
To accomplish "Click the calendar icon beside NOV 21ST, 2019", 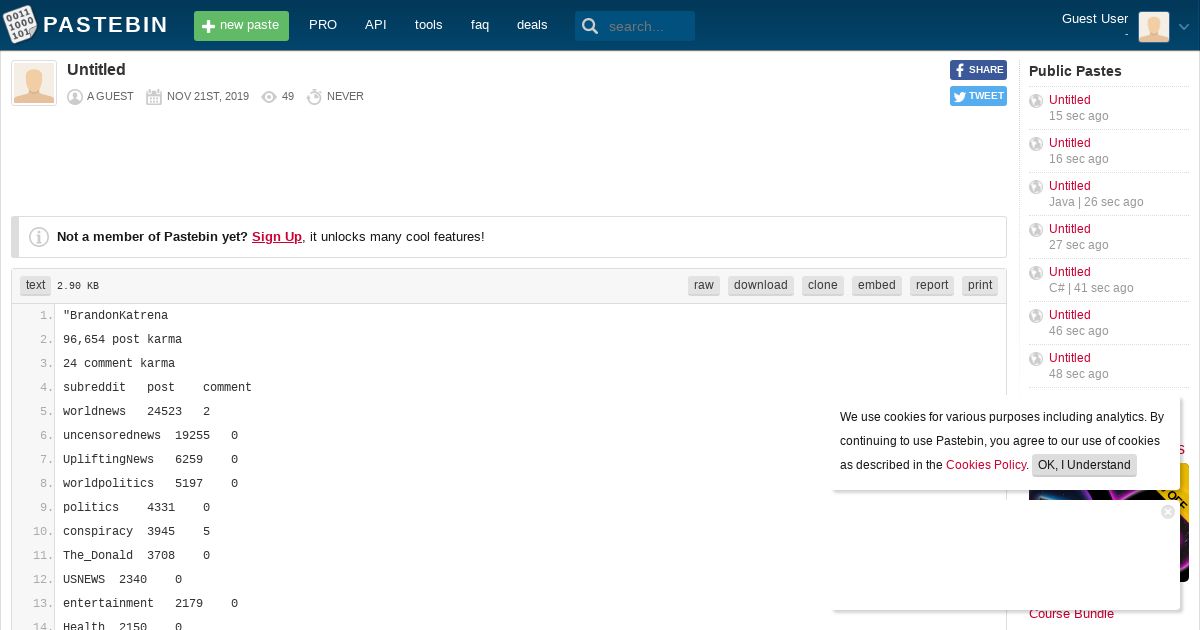I will click(154, 97).
